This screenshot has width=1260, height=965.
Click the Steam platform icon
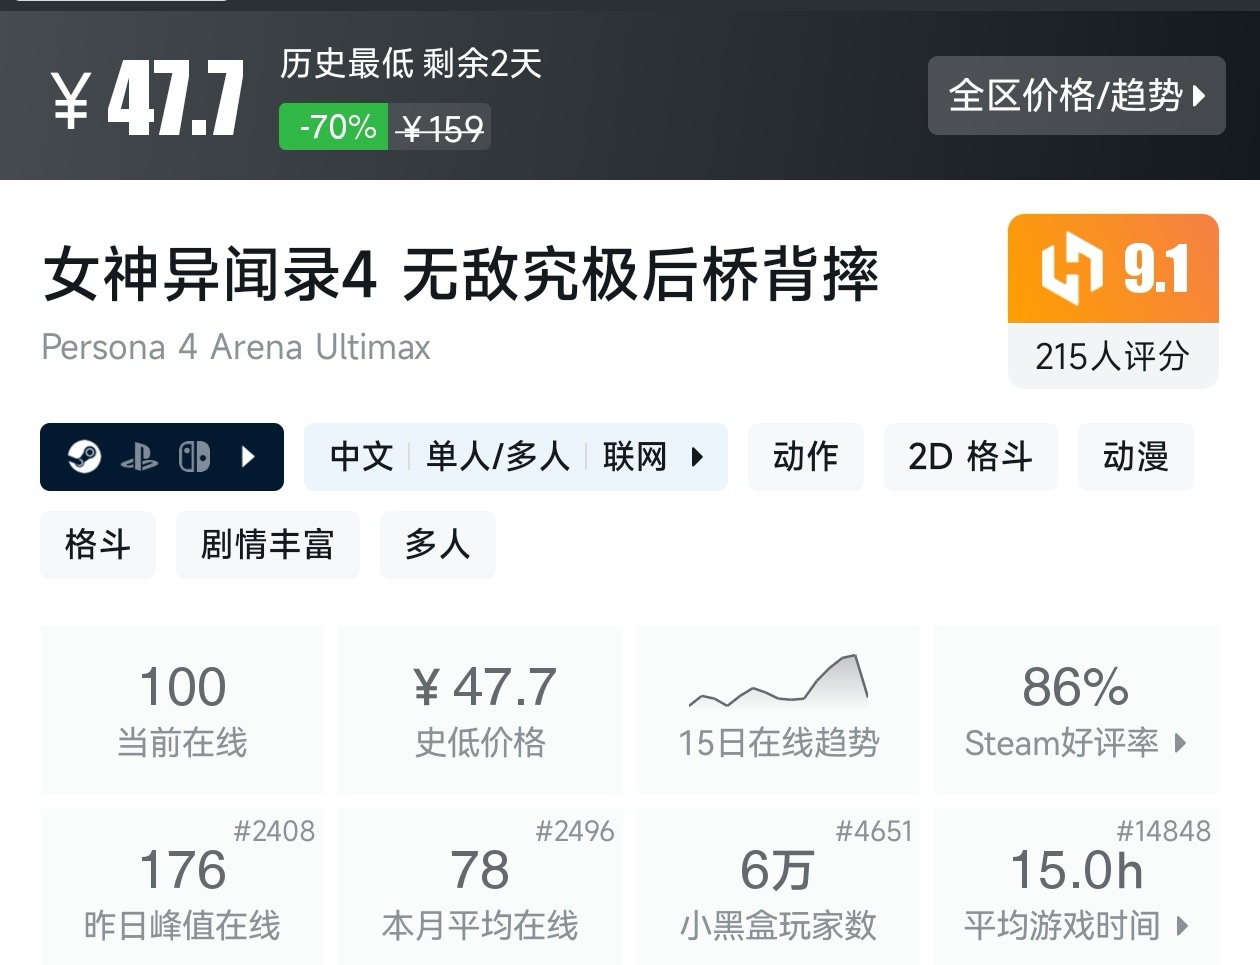(85, 457)
